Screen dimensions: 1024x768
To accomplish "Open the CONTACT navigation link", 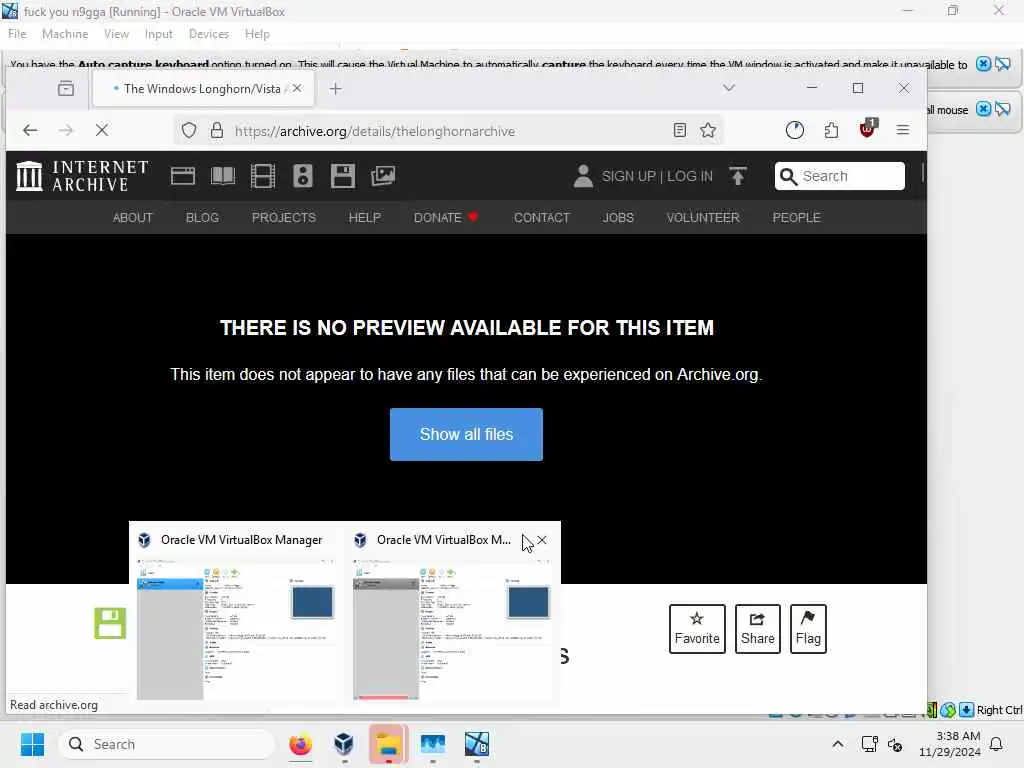I will point(542,217).
